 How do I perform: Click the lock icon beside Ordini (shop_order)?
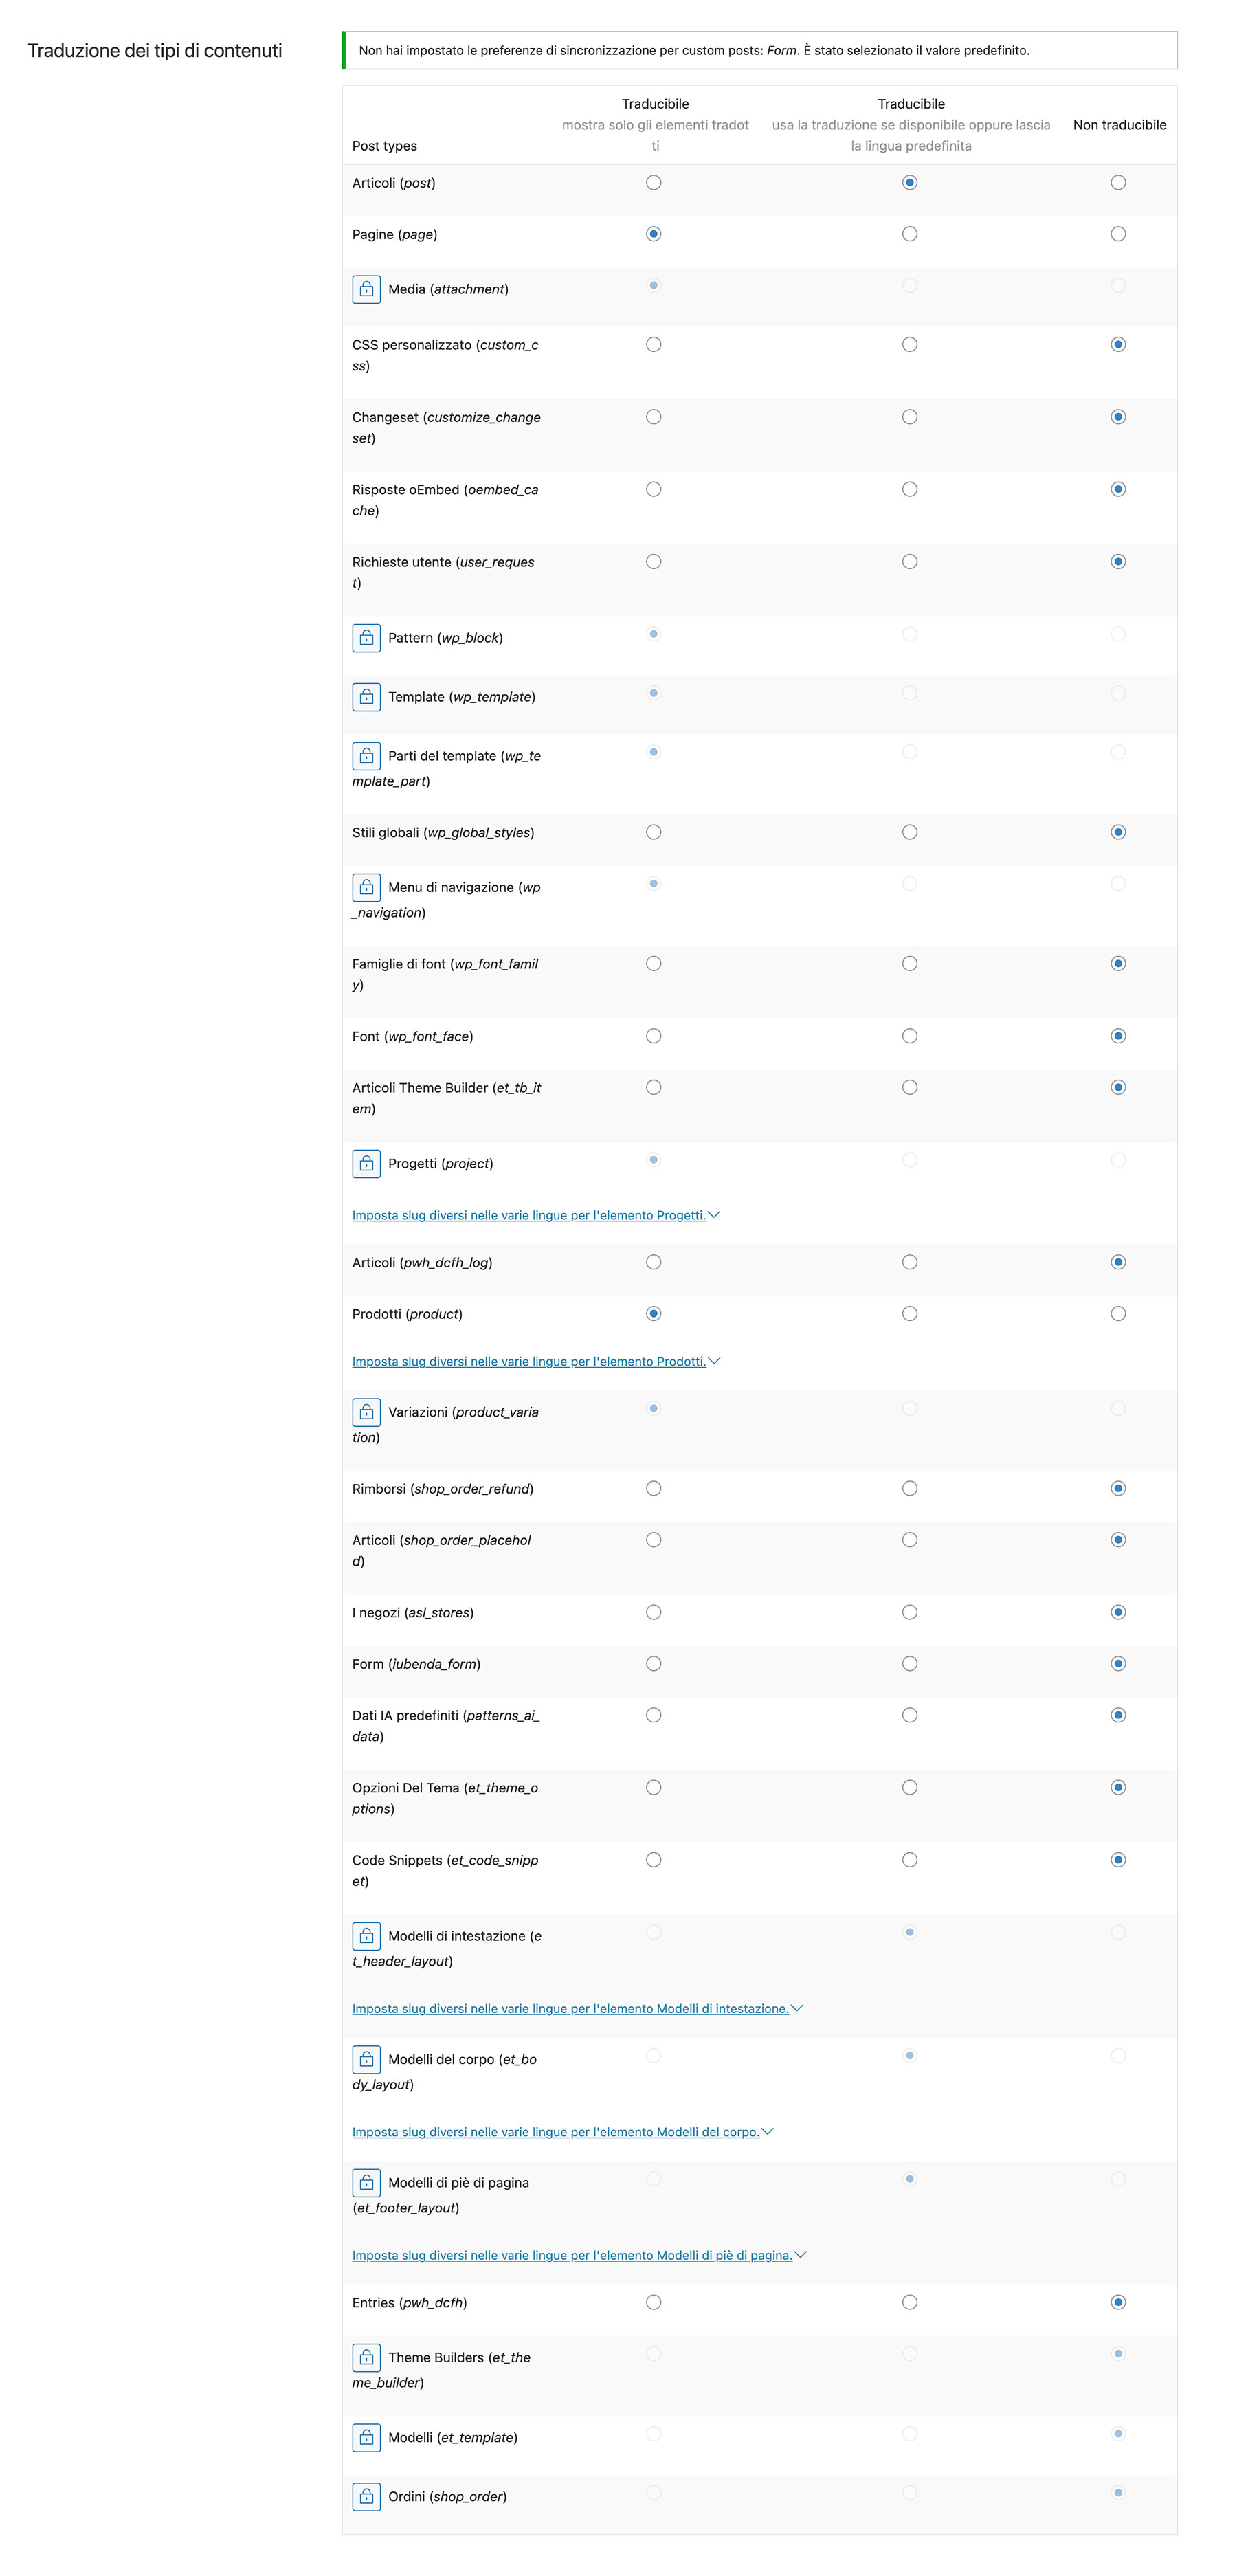366,2496
